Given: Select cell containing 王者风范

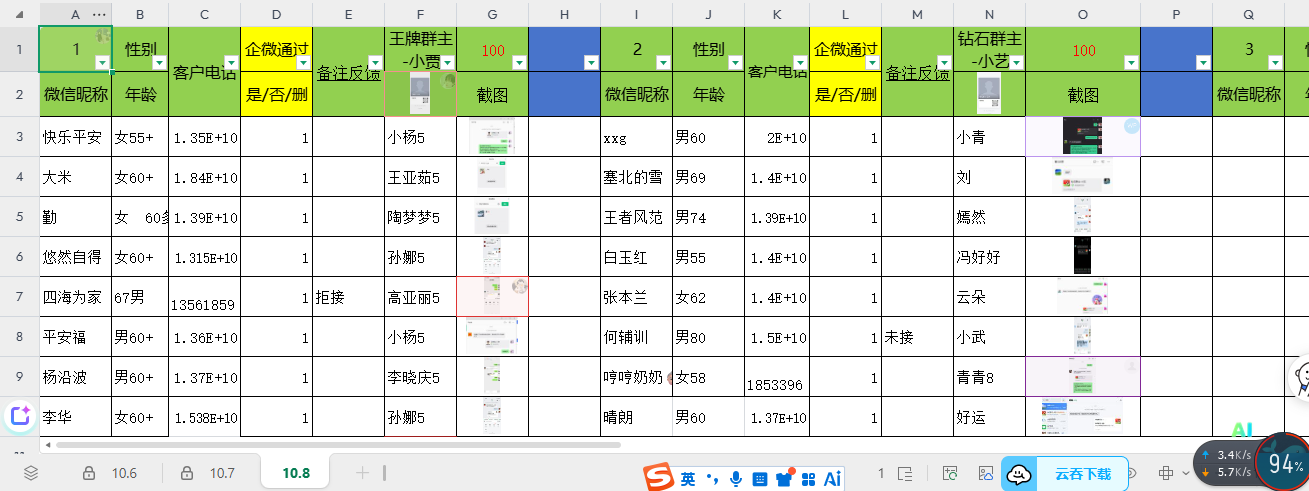Looking at the screenshot, I should [636, 217].
